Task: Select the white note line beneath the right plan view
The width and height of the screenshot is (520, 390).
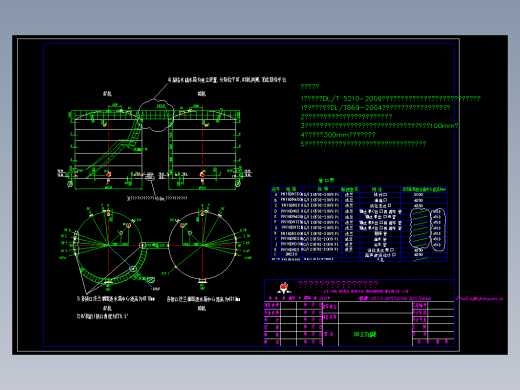Action: [x=203, y=299]
